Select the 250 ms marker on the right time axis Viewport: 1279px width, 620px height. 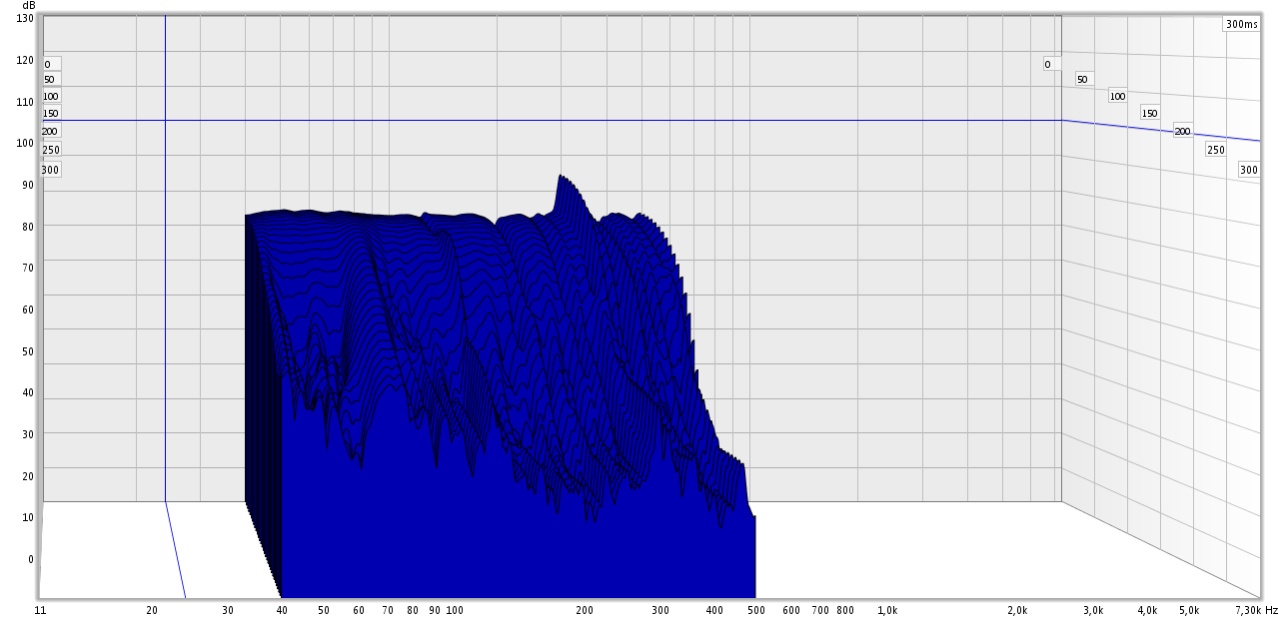pos(1215,150)
